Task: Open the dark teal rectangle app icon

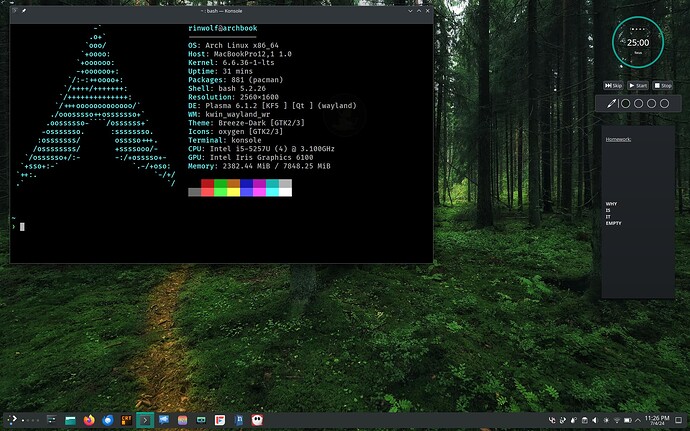Action: (x=201, y=420)
